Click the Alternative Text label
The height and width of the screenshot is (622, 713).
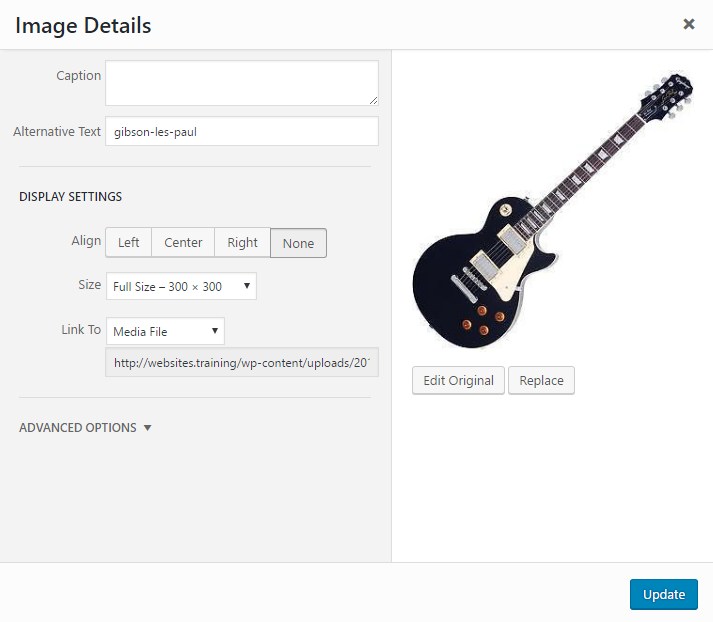pos(57,131)
